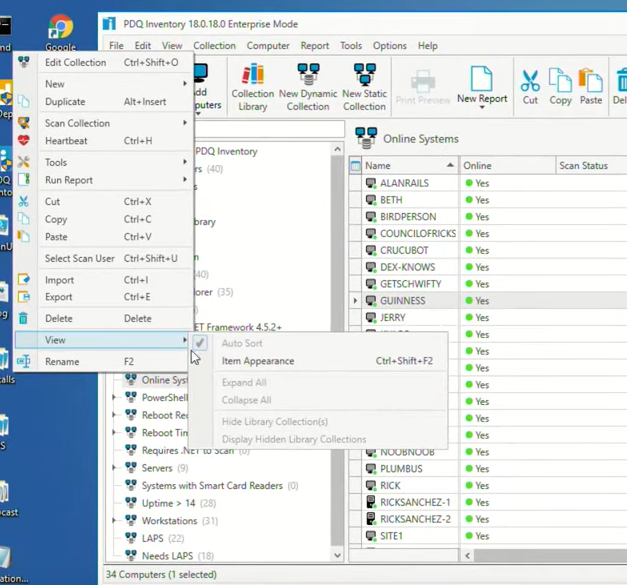Select the Uptime > 14 collection
627x585 pixels.
pyautogui.click(x=178, y=503)
